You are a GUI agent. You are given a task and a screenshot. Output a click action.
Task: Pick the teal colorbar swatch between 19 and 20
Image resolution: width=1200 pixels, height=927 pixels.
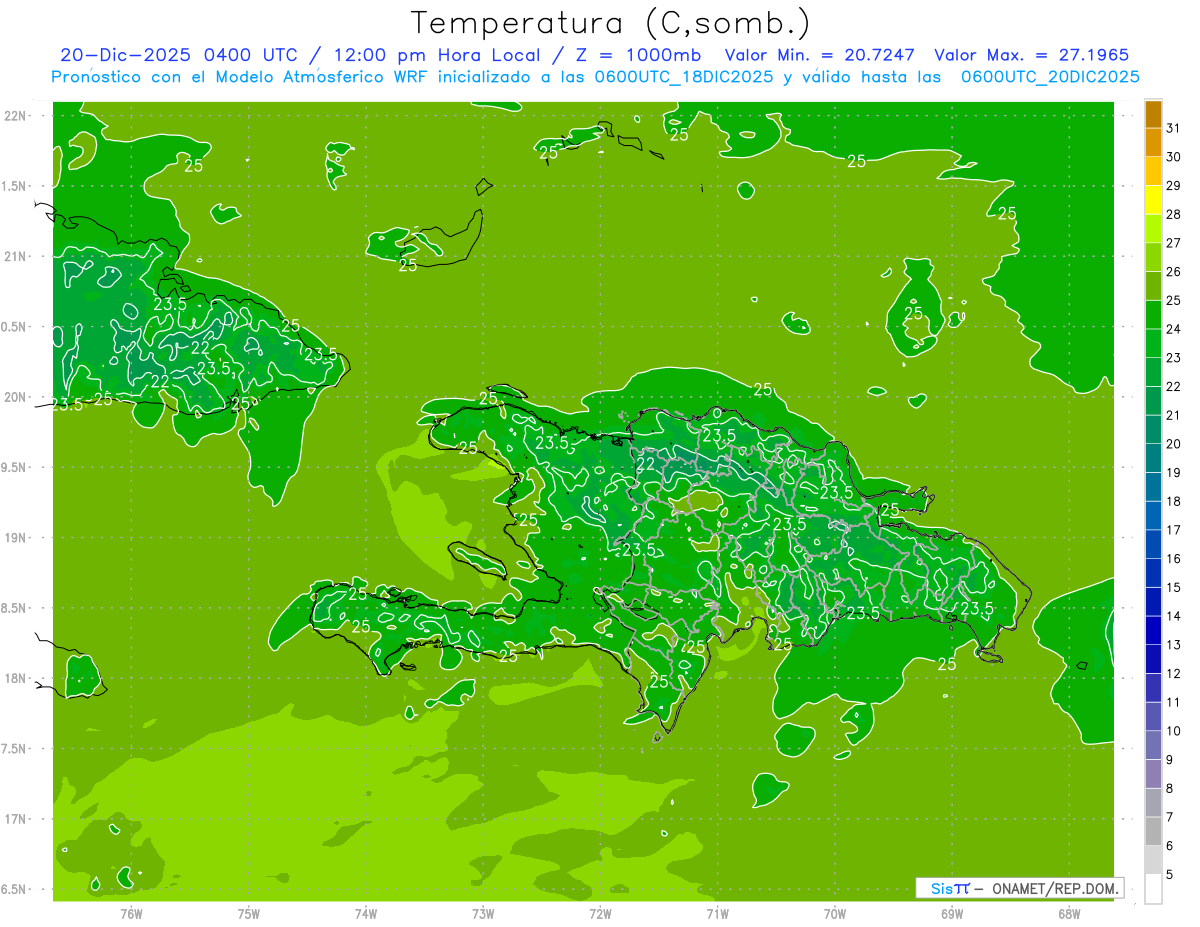pyautogui.click(x=1153, y=459)
